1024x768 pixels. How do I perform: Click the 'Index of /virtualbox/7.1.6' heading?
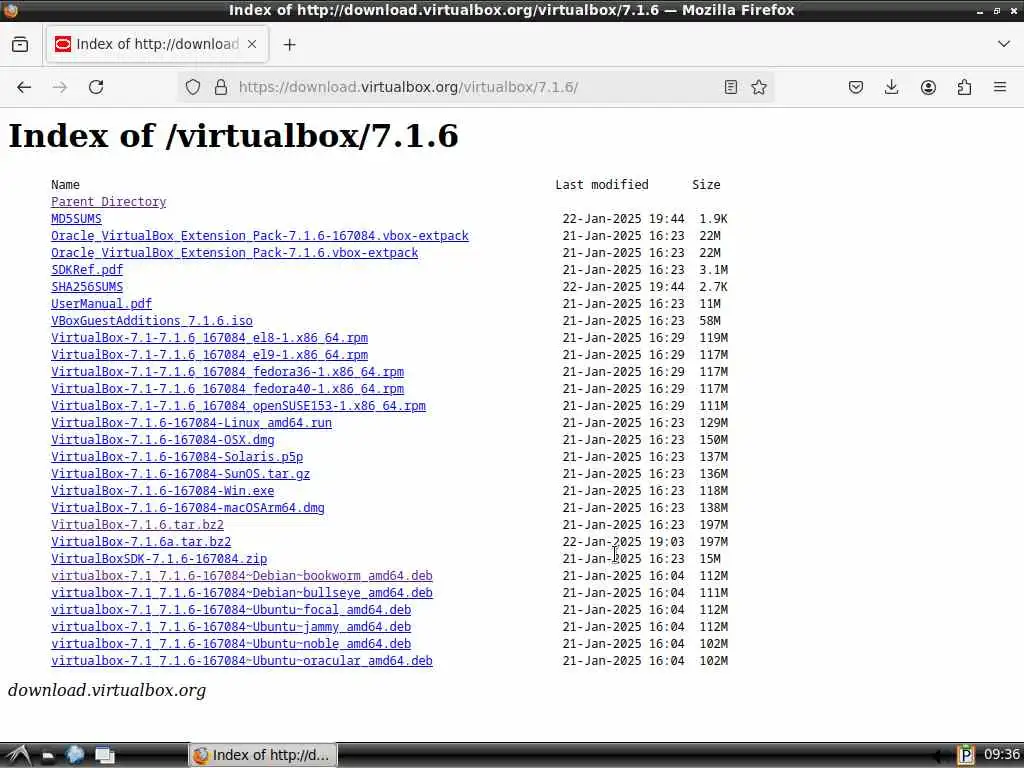point(233,136)
